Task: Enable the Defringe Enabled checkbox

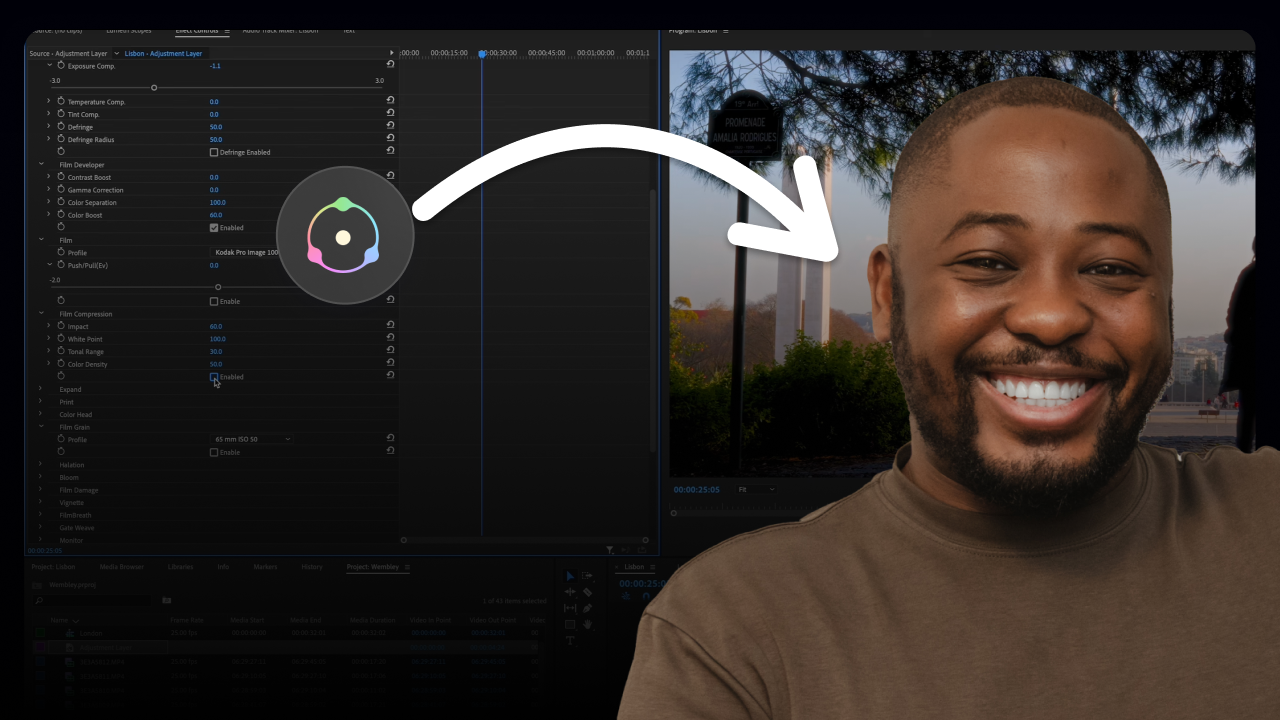Action: point(214,152)
